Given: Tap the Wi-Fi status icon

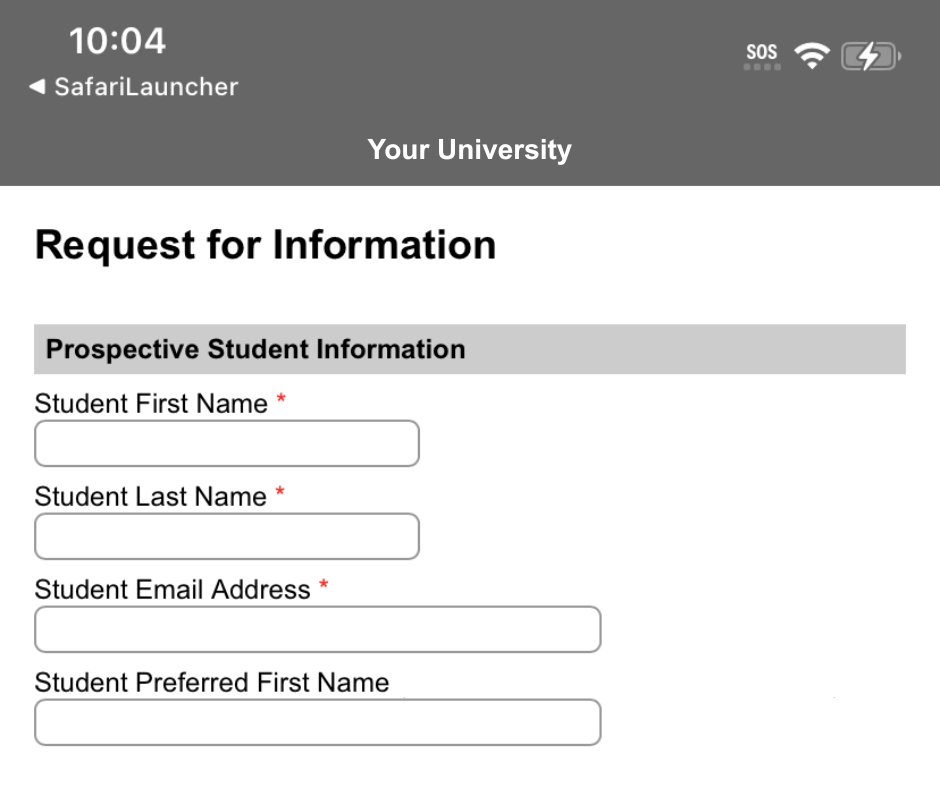Looking at the screenshot, I should pyautogui.click(x=813, y=55).
